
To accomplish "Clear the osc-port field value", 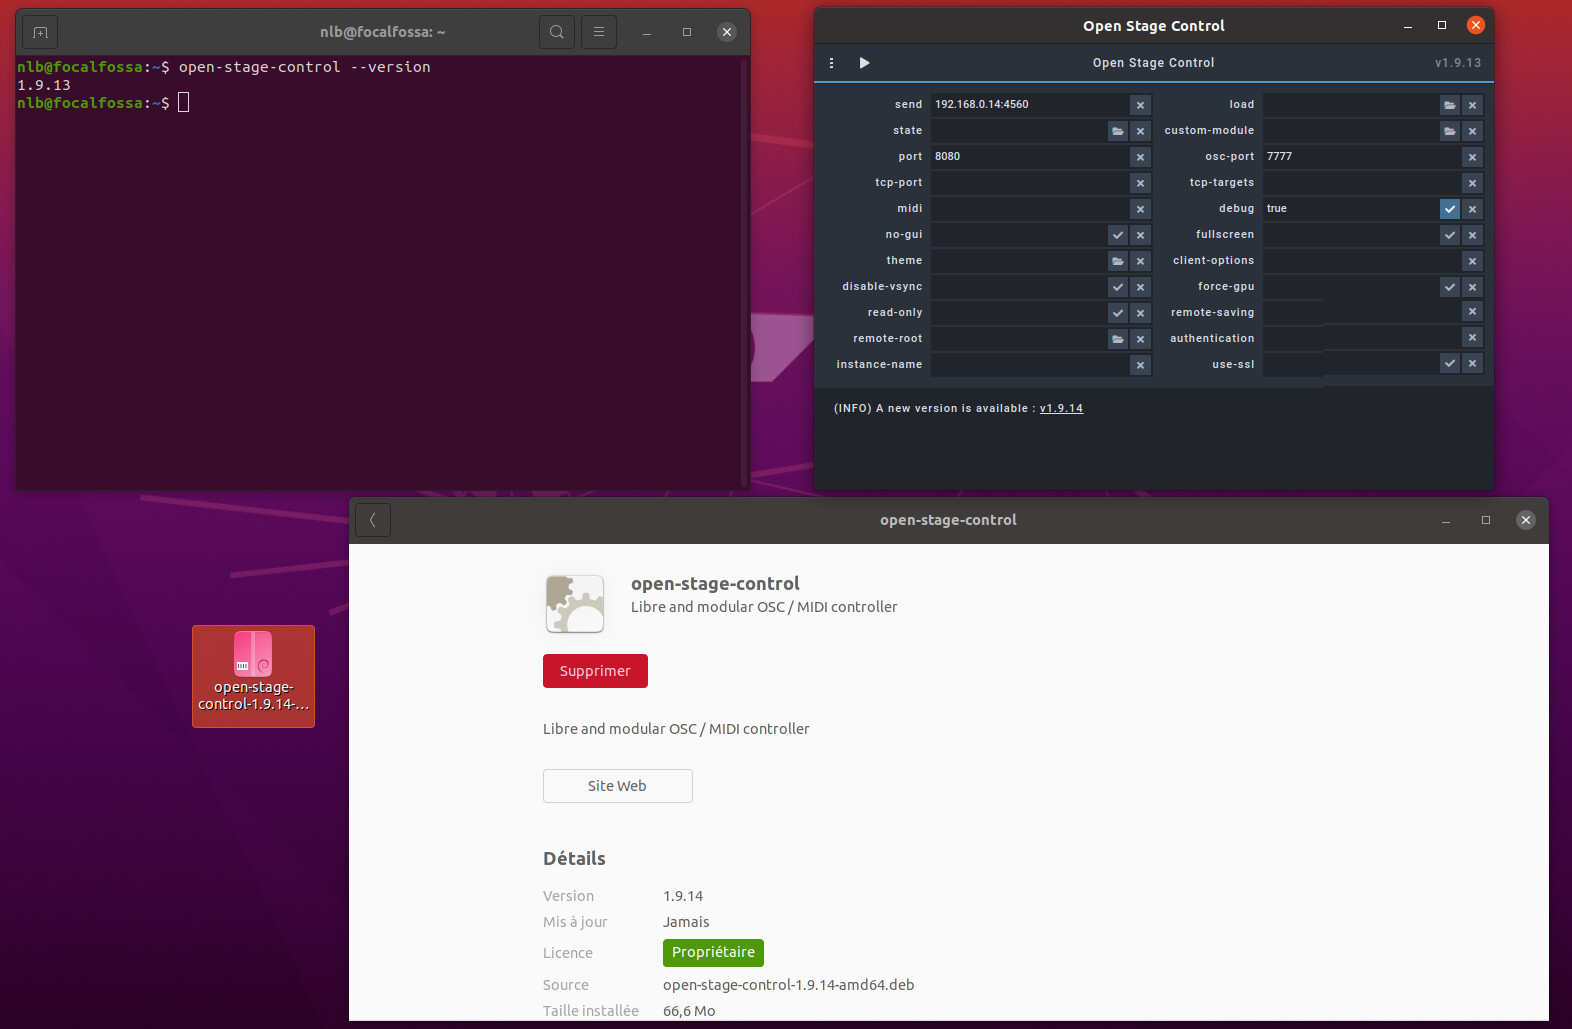I will click(x=1472, y=157).
